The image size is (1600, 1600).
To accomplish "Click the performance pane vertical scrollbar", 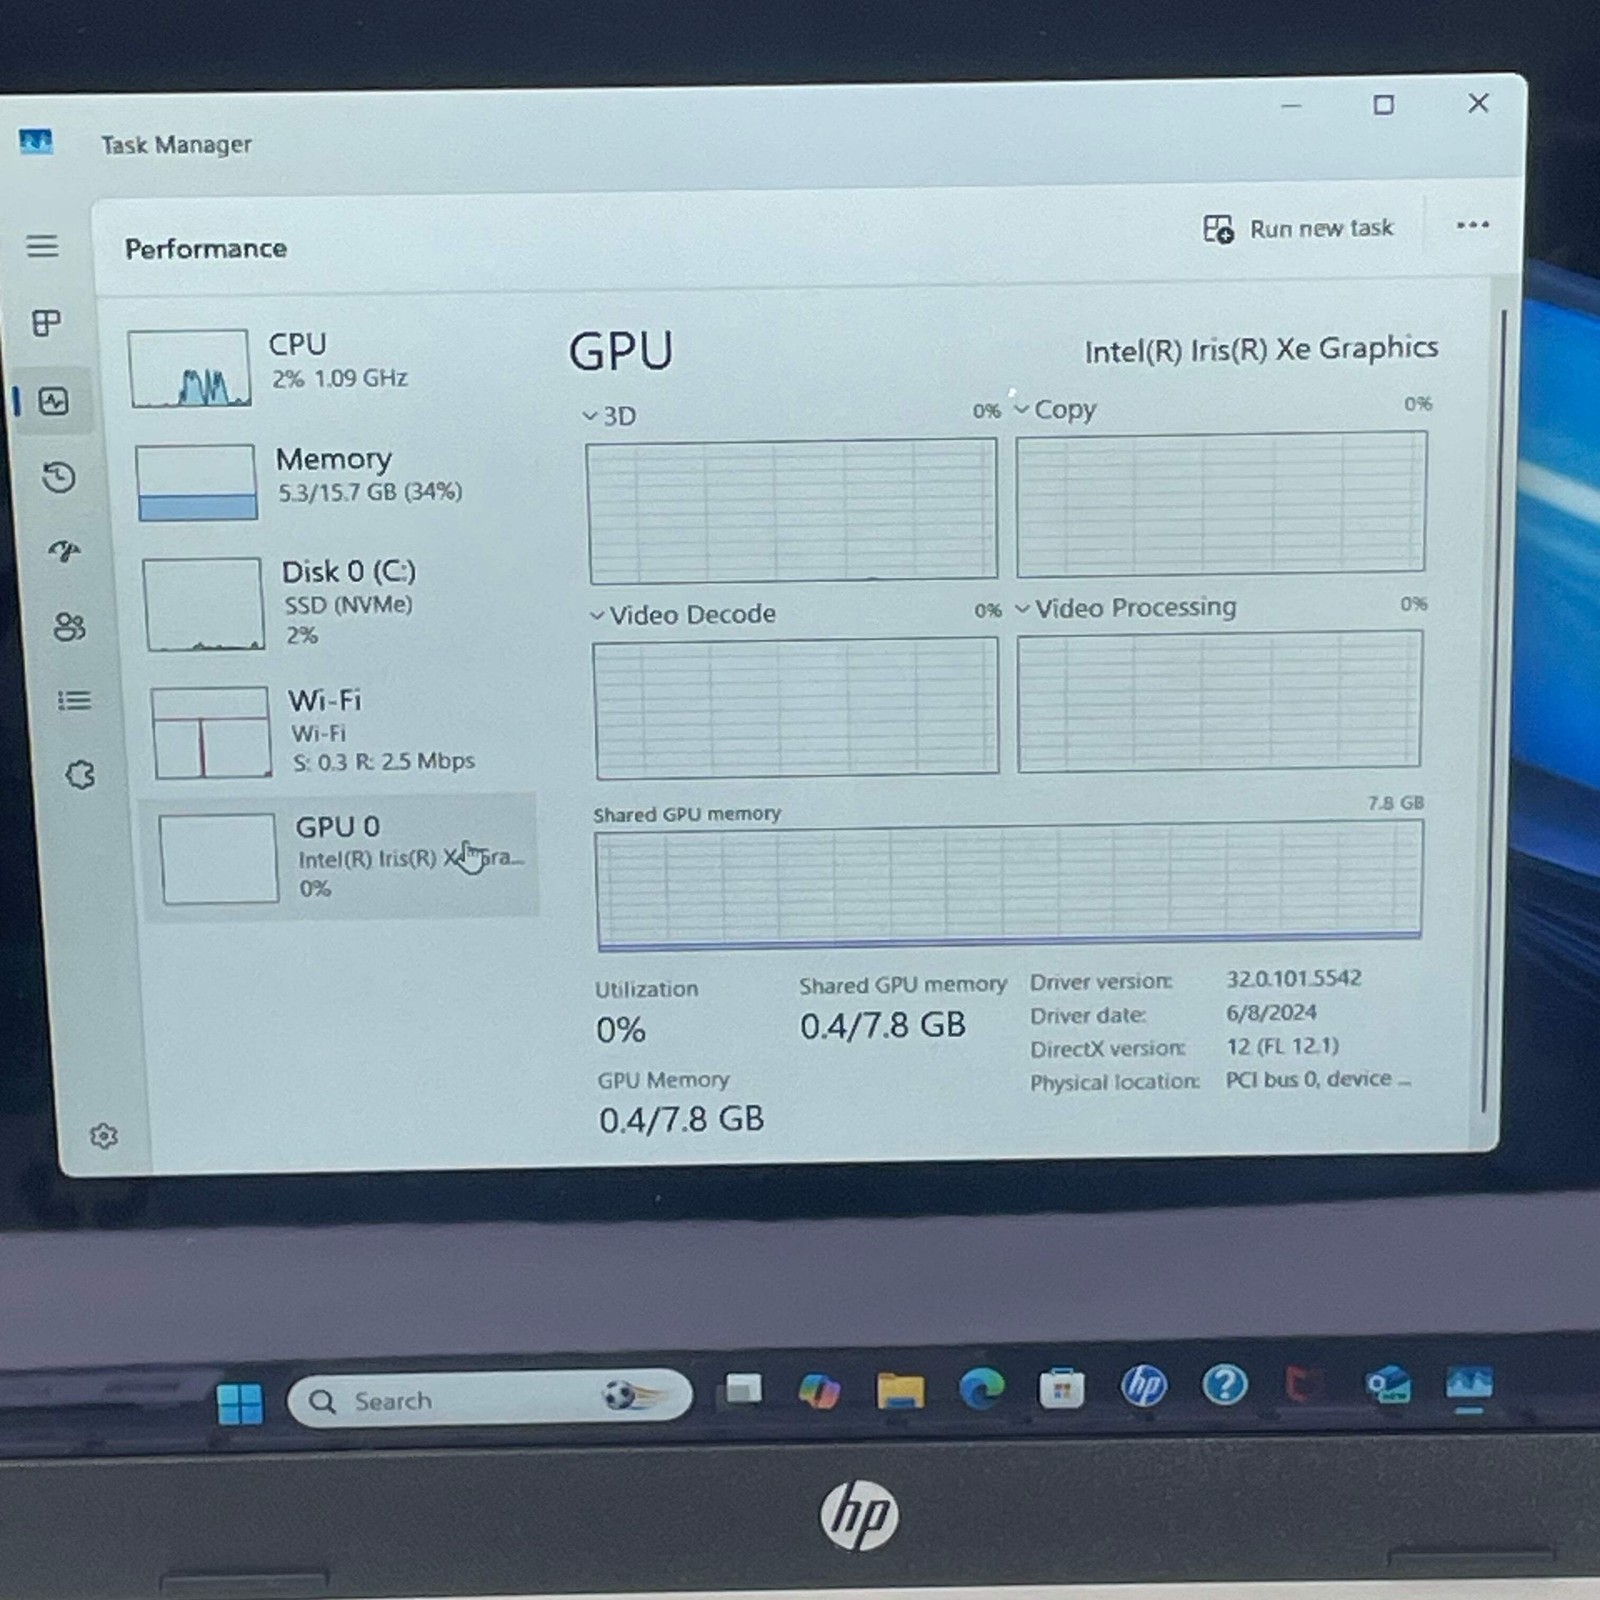I will pos(1494,710).
